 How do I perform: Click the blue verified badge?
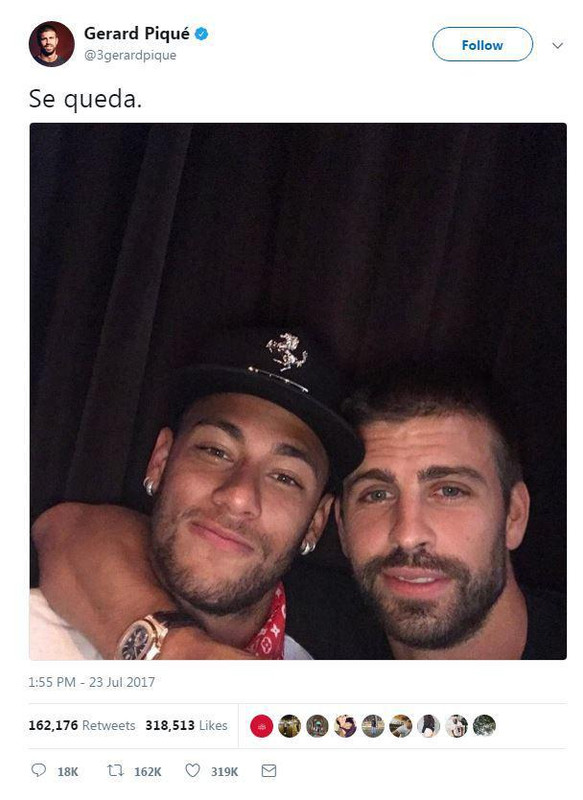pos(201,34)
